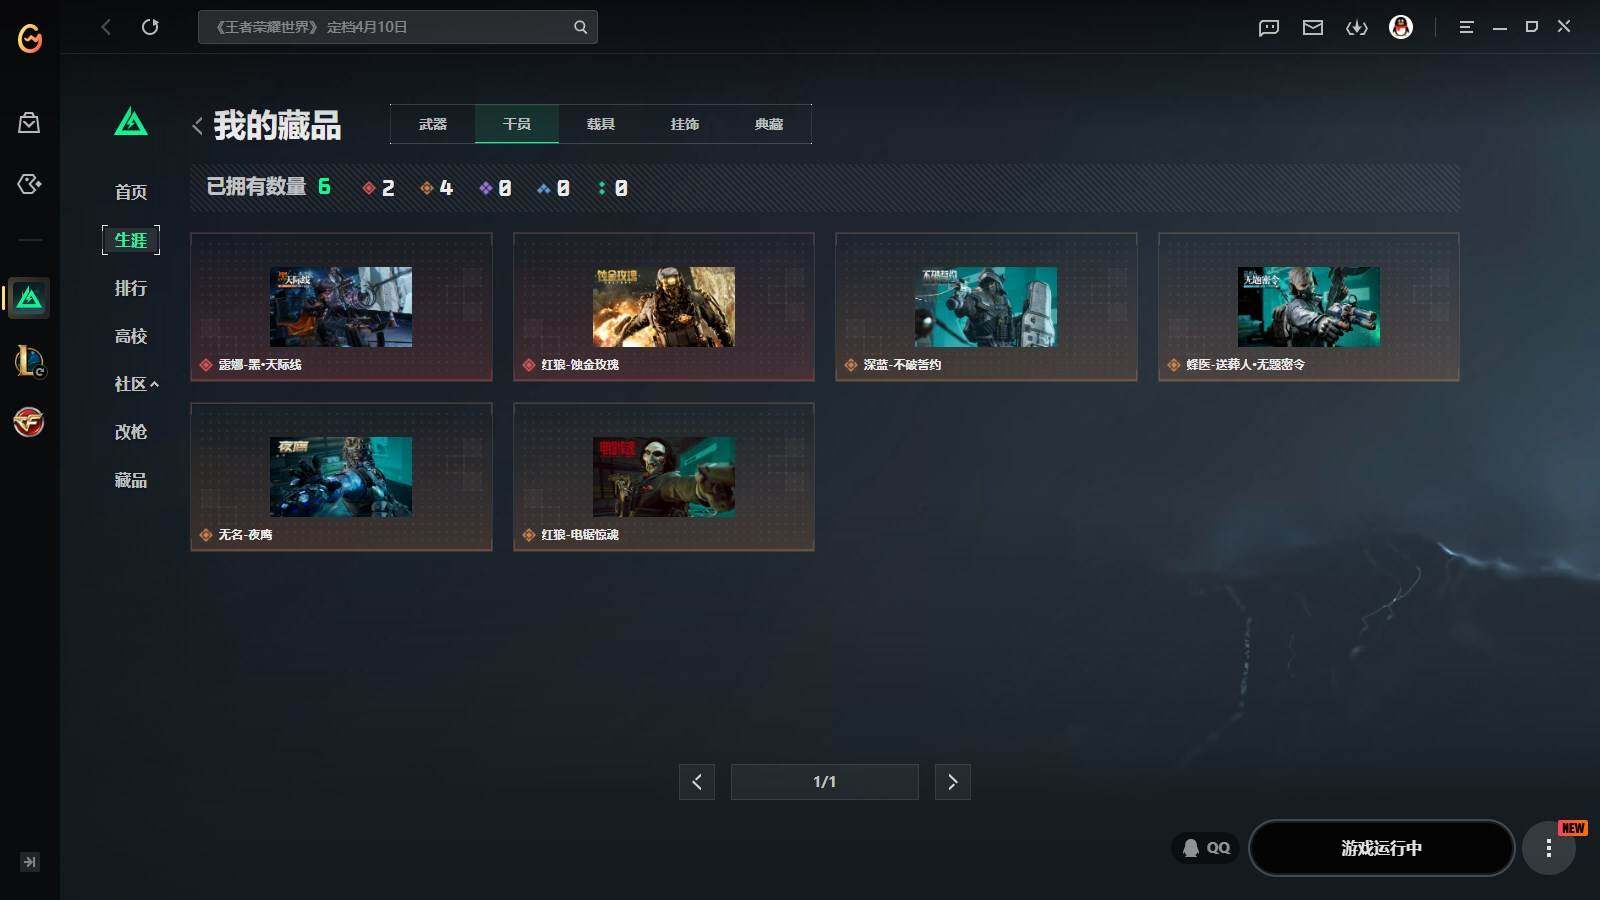The image size is (1600, 900).
Task: Click the QQ notification button
Action: click(1206, 848)
